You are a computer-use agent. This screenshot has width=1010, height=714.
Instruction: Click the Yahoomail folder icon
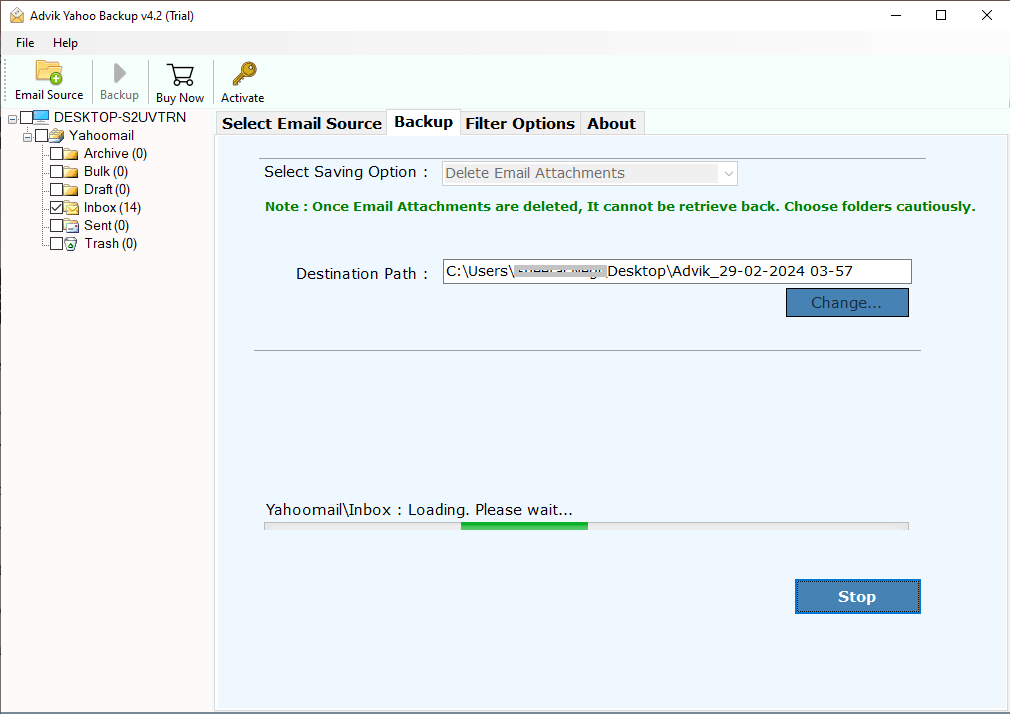point(57,135)
